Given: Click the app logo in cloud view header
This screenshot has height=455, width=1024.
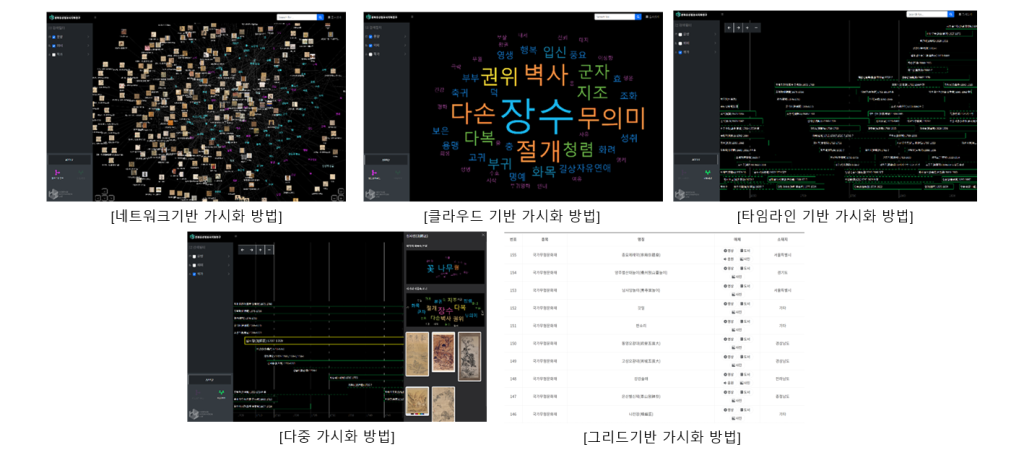Looking at the screenshot, I should (369, 17).
